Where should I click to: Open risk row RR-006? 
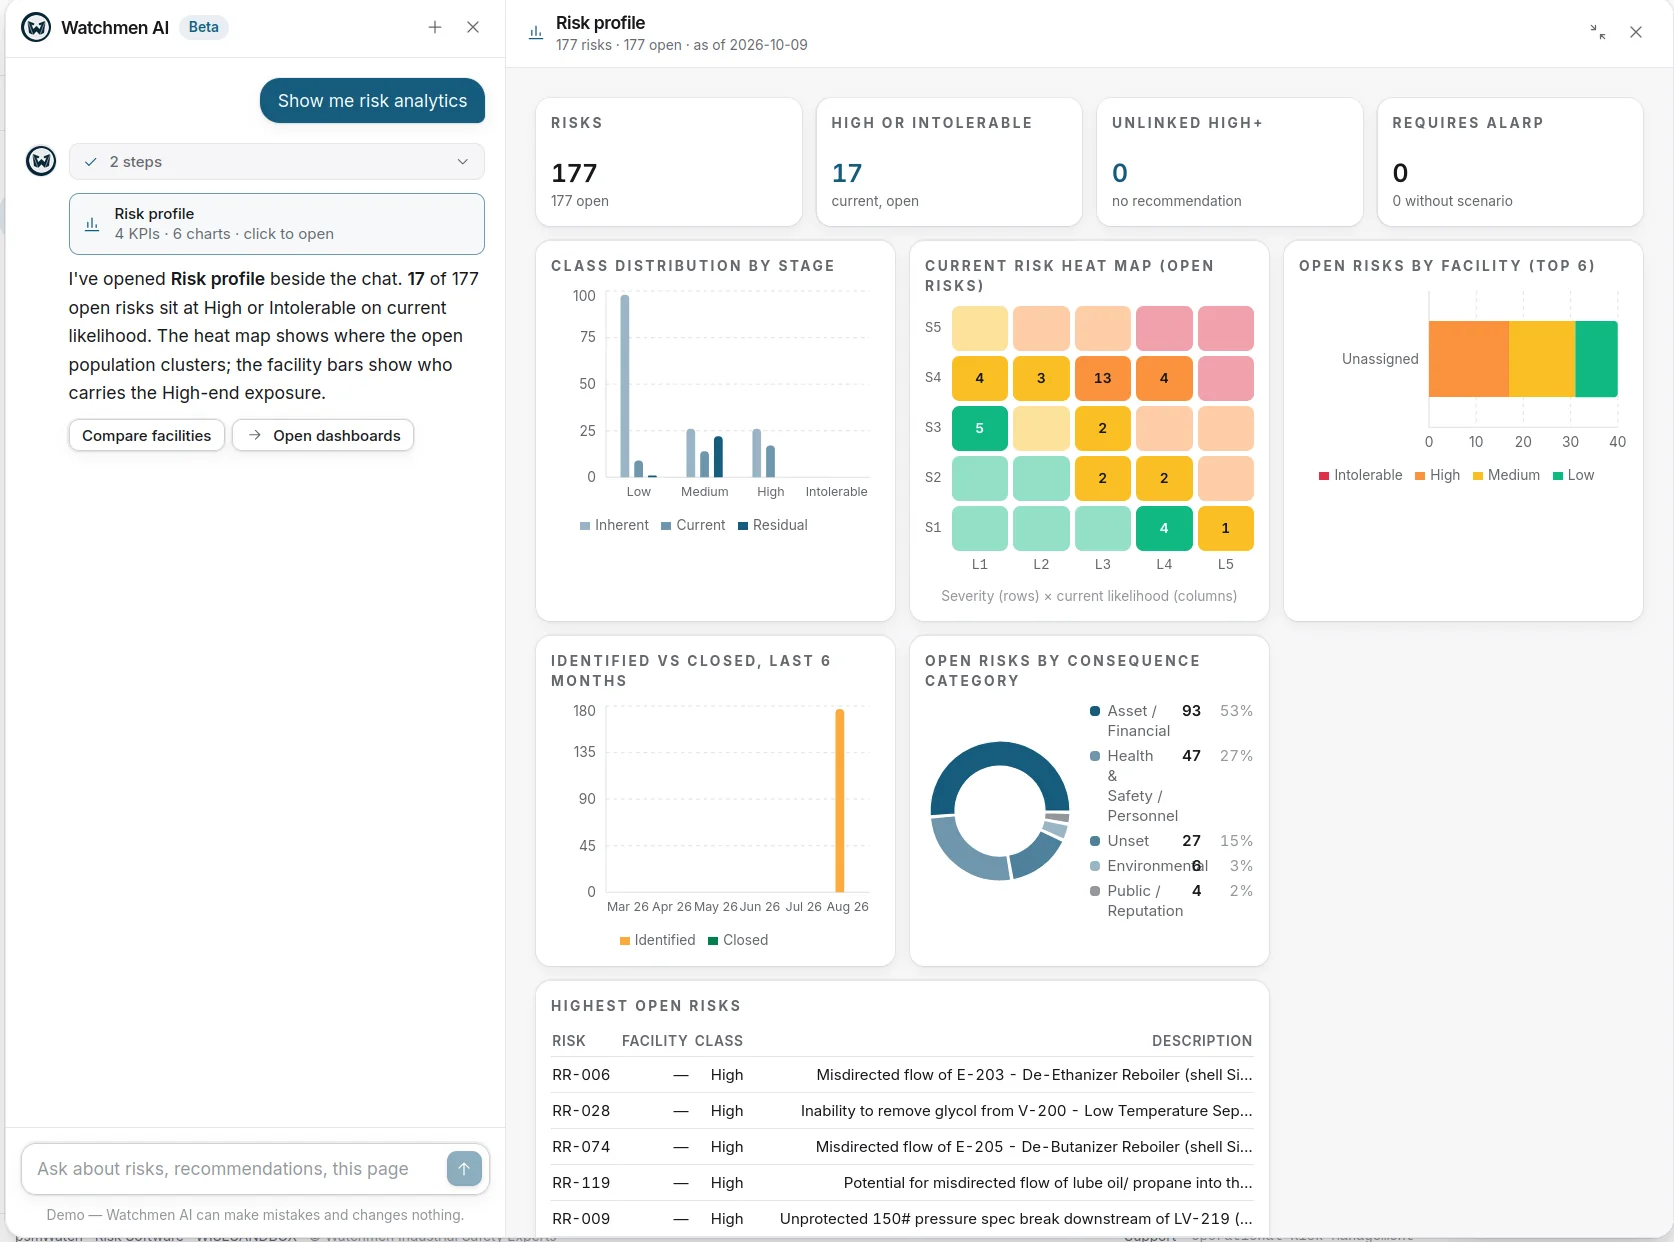click(902, 1075)
